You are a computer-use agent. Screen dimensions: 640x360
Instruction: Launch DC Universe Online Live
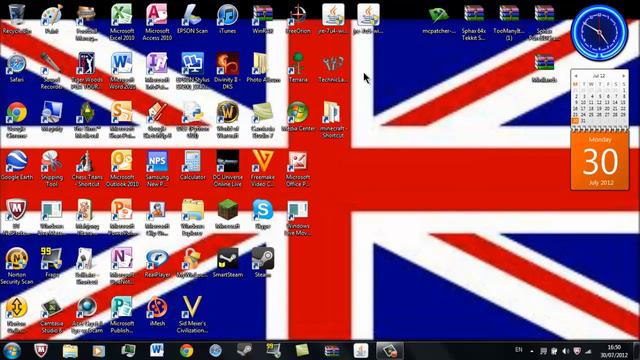point(227,168)
